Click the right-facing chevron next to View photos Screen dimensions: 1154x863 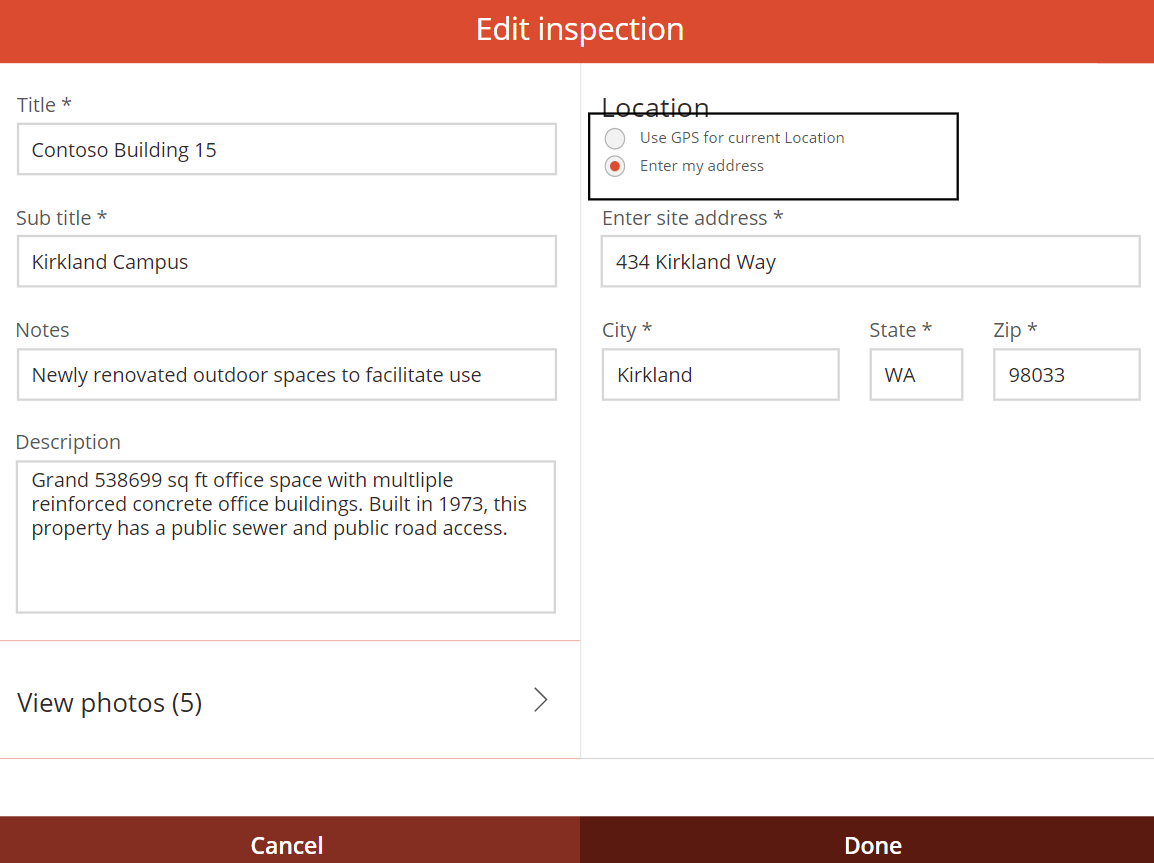[x=540, y=700]
